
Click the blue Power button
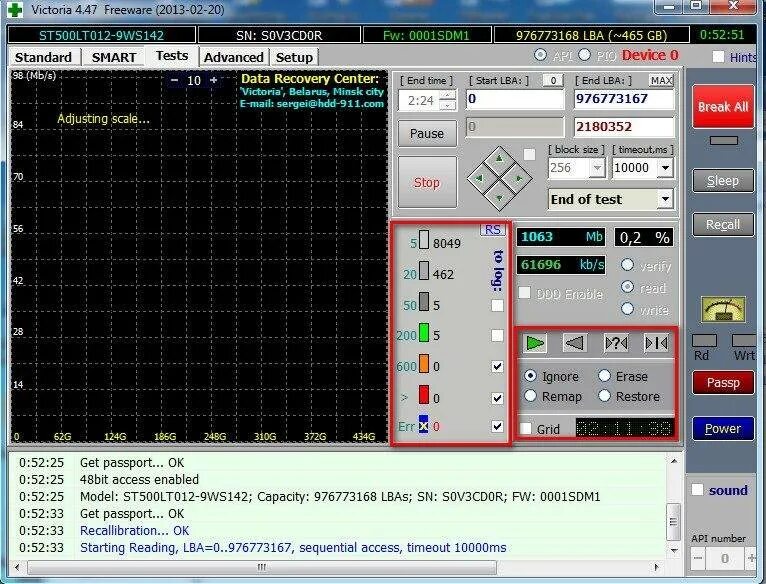(723, 428)
